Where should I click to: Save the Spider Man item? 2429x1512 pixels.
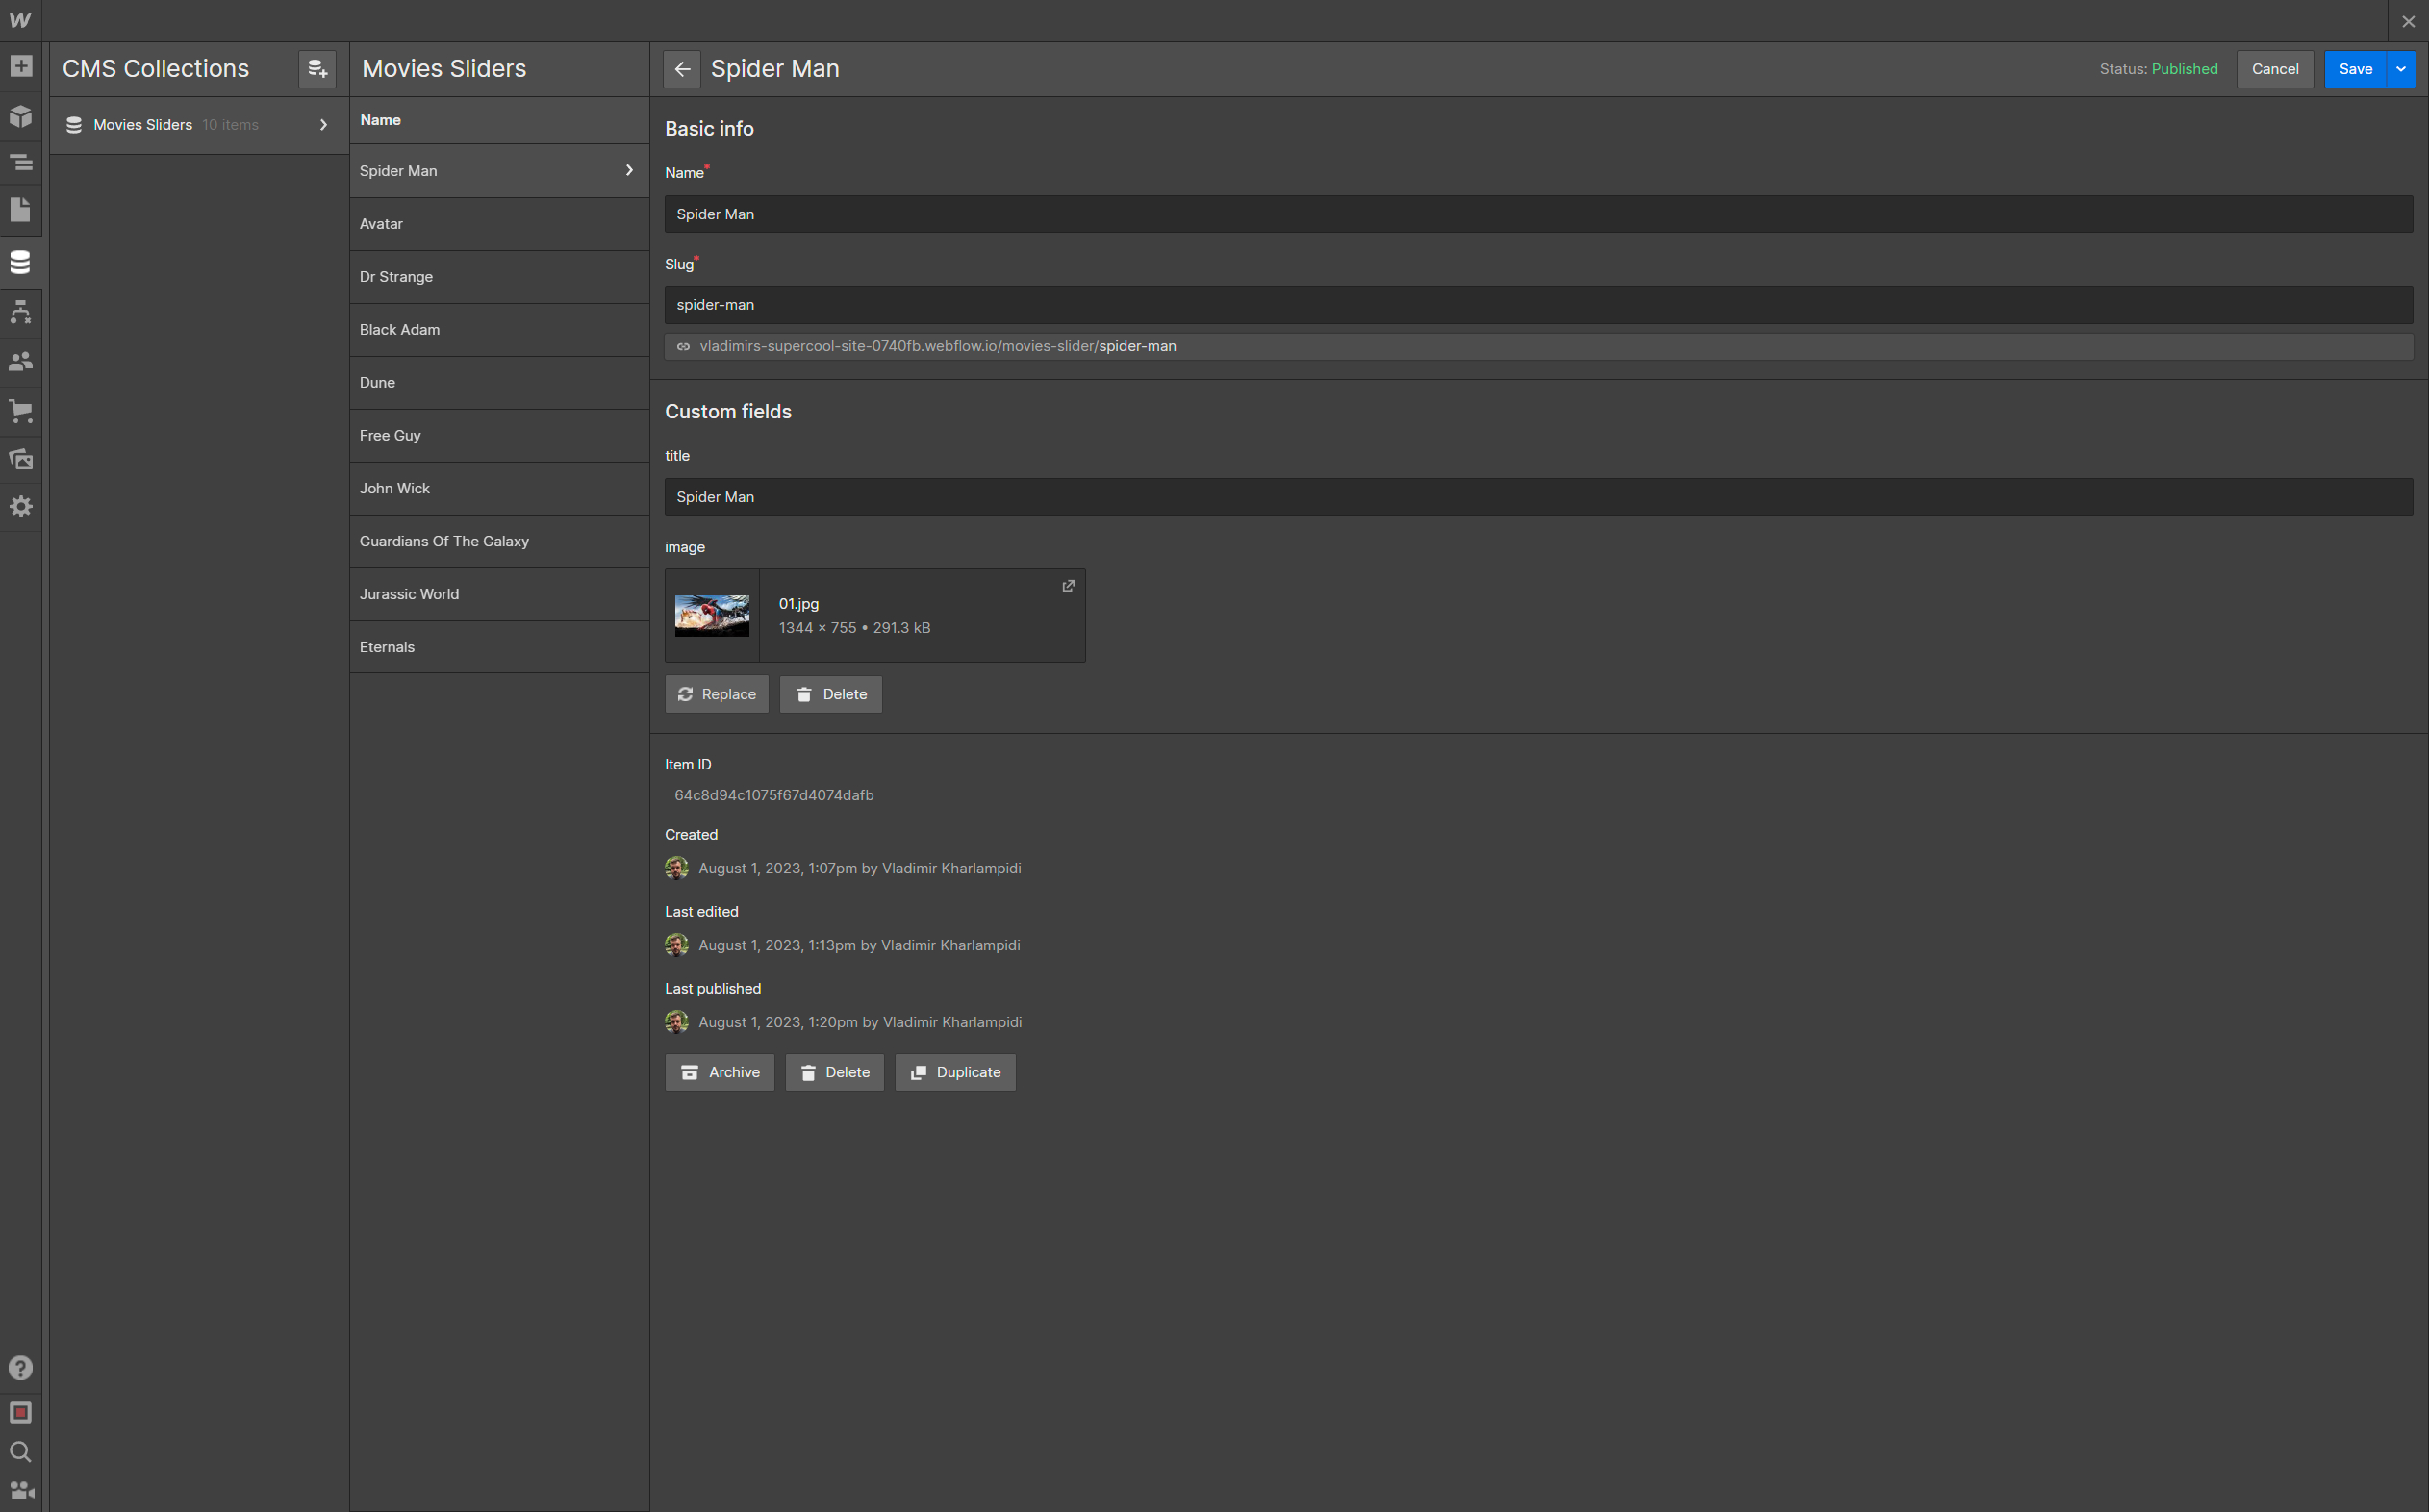pos(2355,69)
